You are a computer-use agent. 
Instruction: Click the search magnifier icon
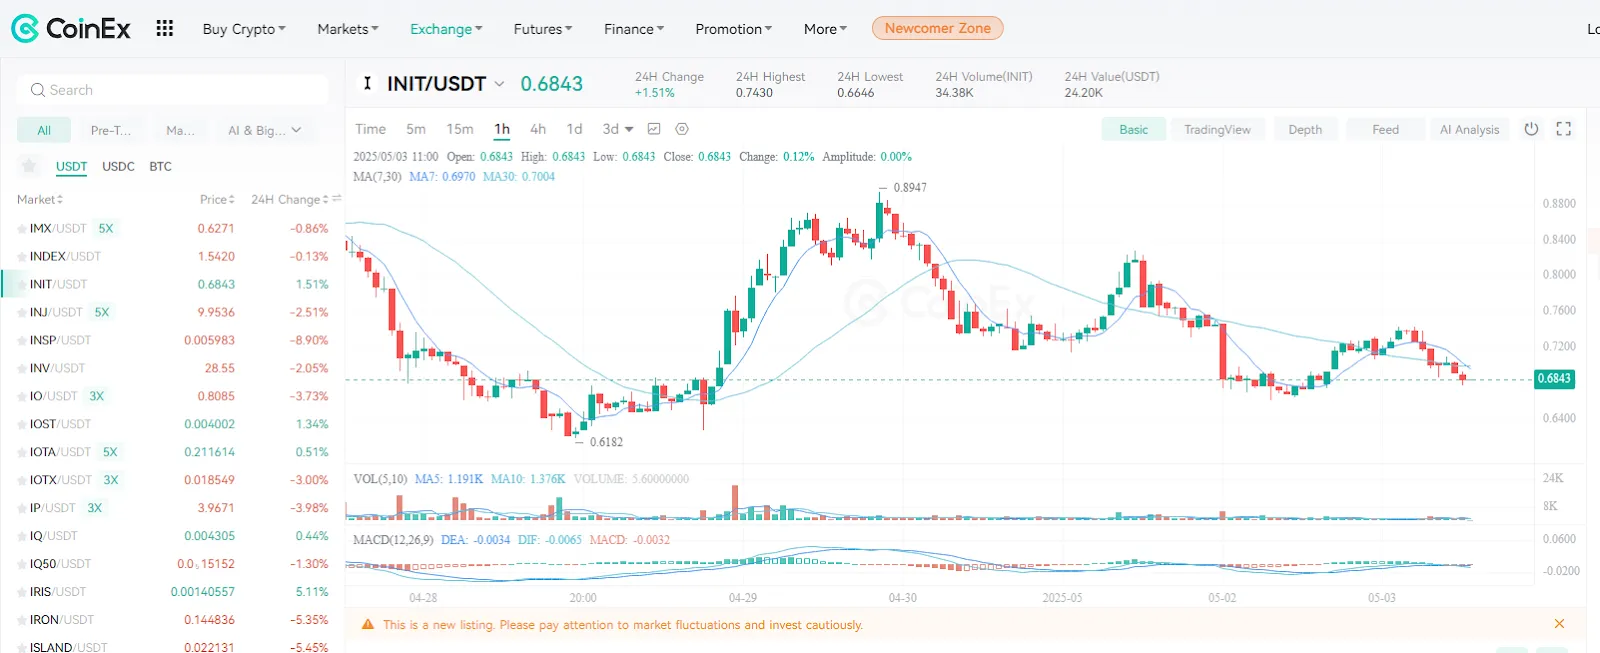tap(38, 90)
